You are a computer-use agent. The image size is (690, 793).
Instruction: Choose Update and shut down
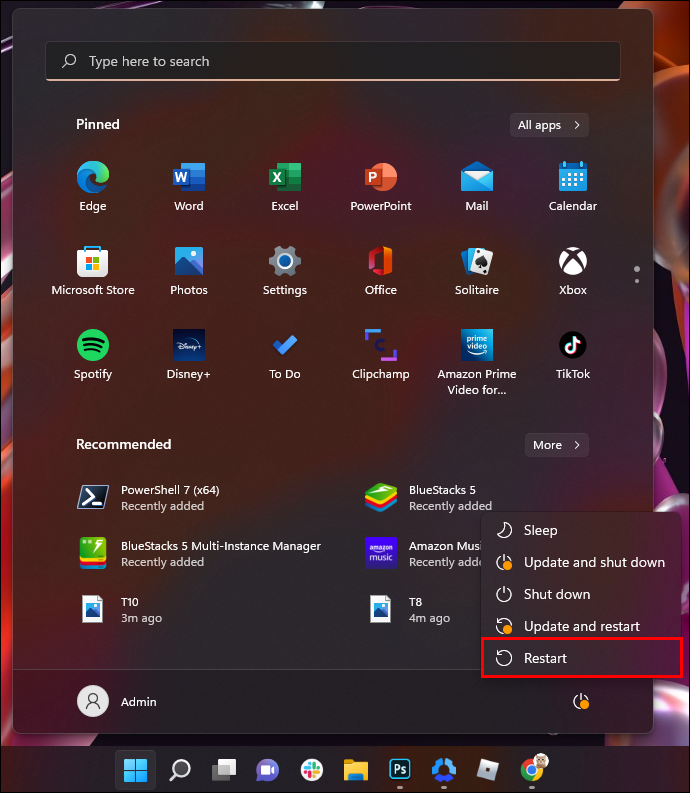point(581,562)
